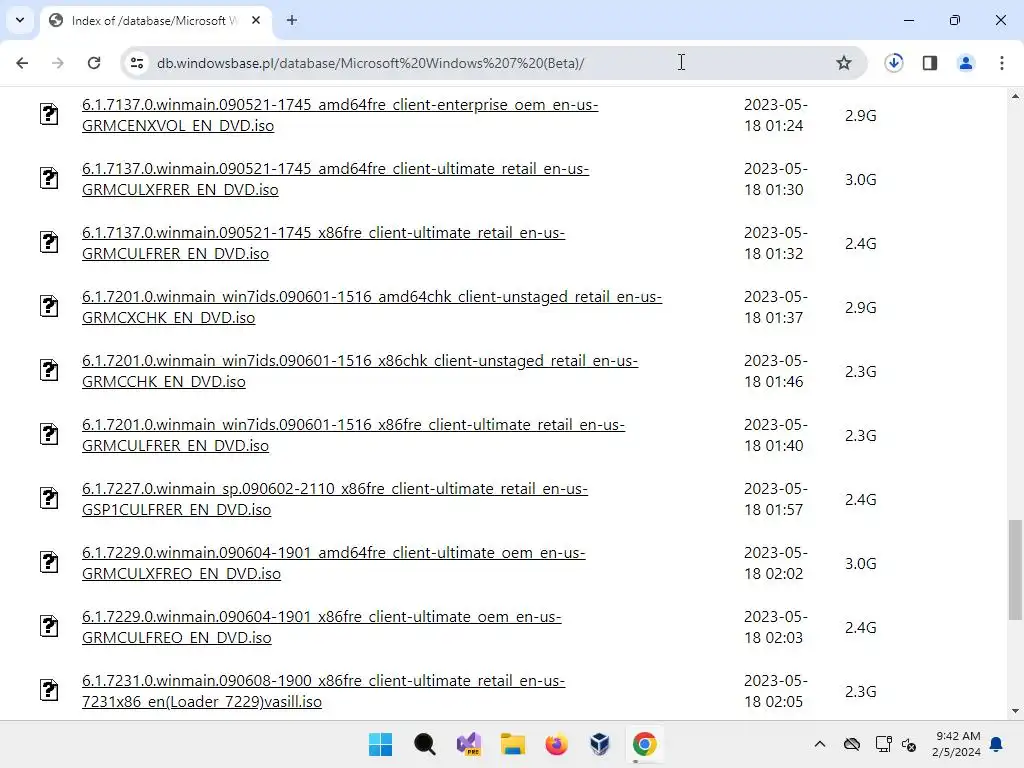Click file icon for 7201 amd64chk ISO
Viewport: 1024px width, 768px height.
click(49, 306)
